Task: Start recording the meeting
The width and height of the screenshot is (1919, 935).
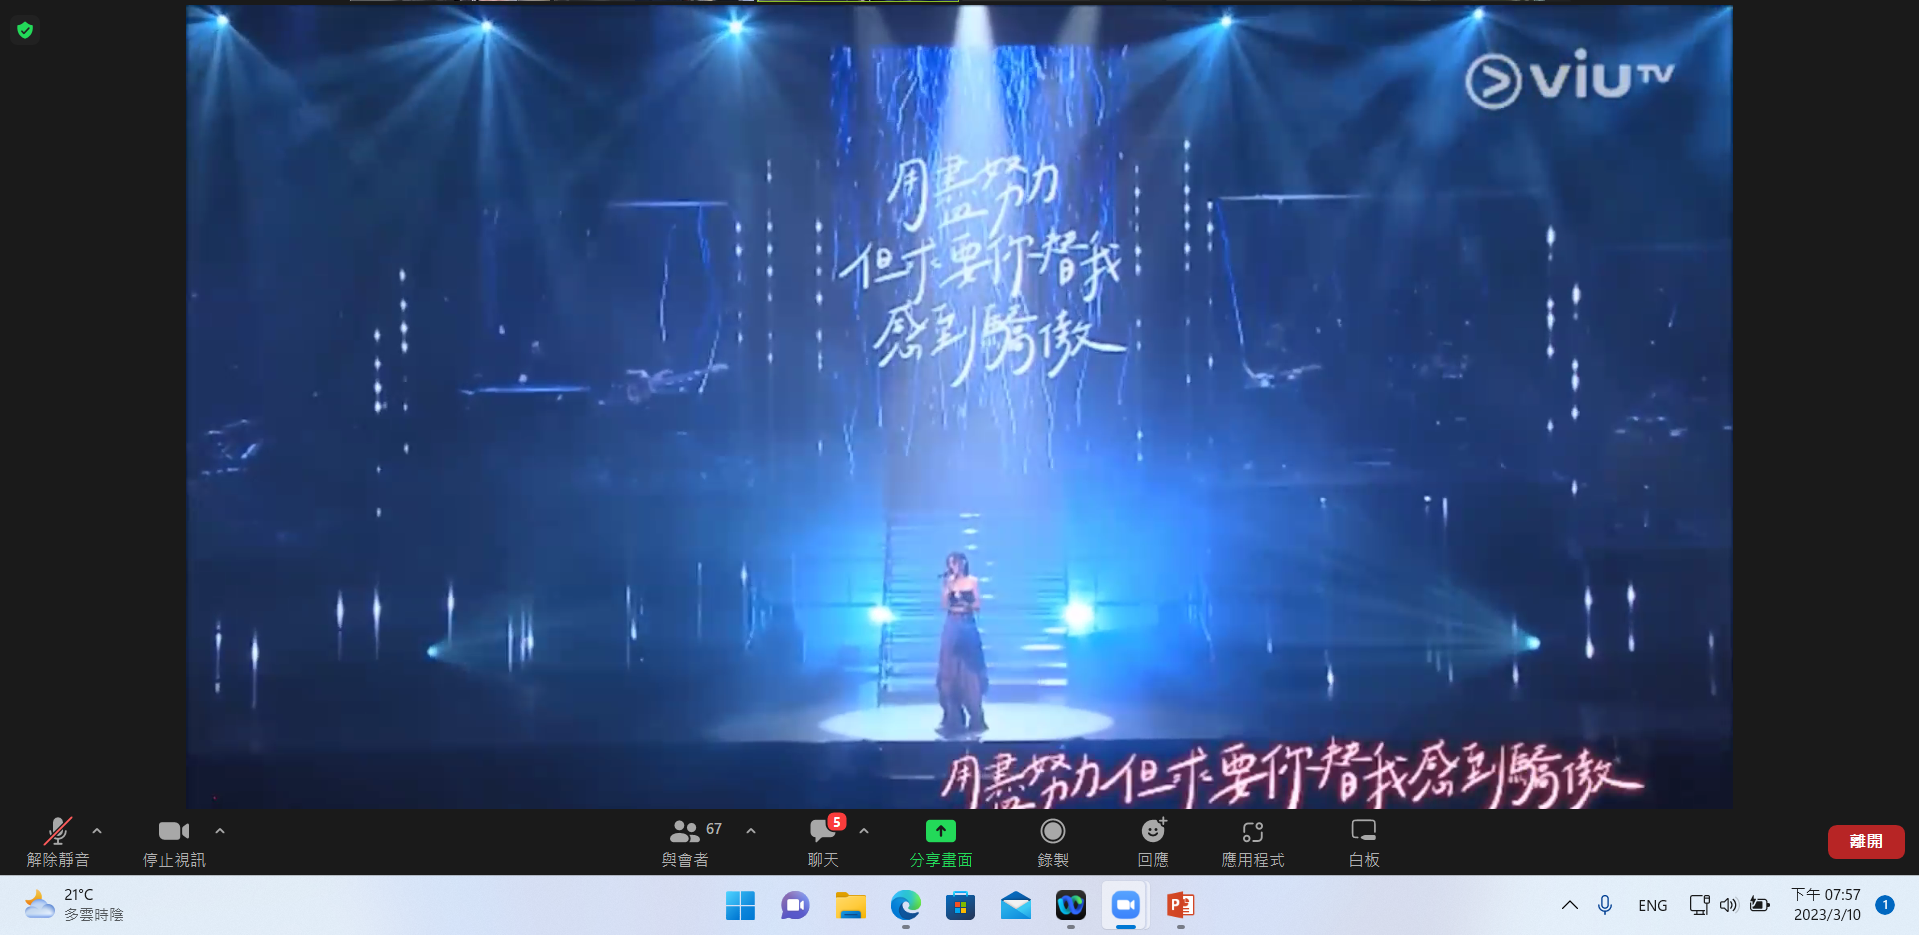Action: 1052,841
